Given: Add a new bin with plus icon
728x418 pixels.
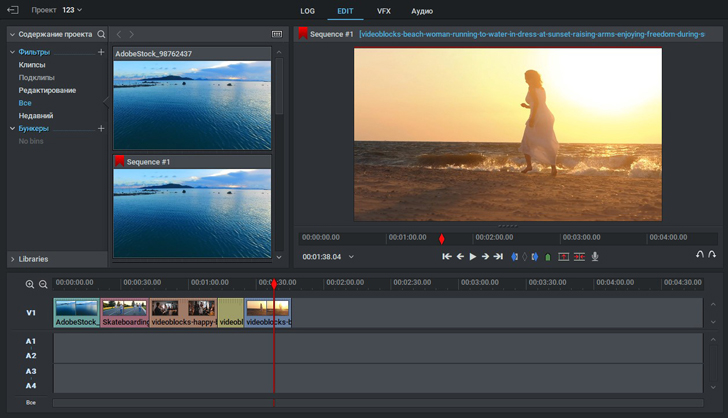Looking at the screenshot, I should [101, 129].
